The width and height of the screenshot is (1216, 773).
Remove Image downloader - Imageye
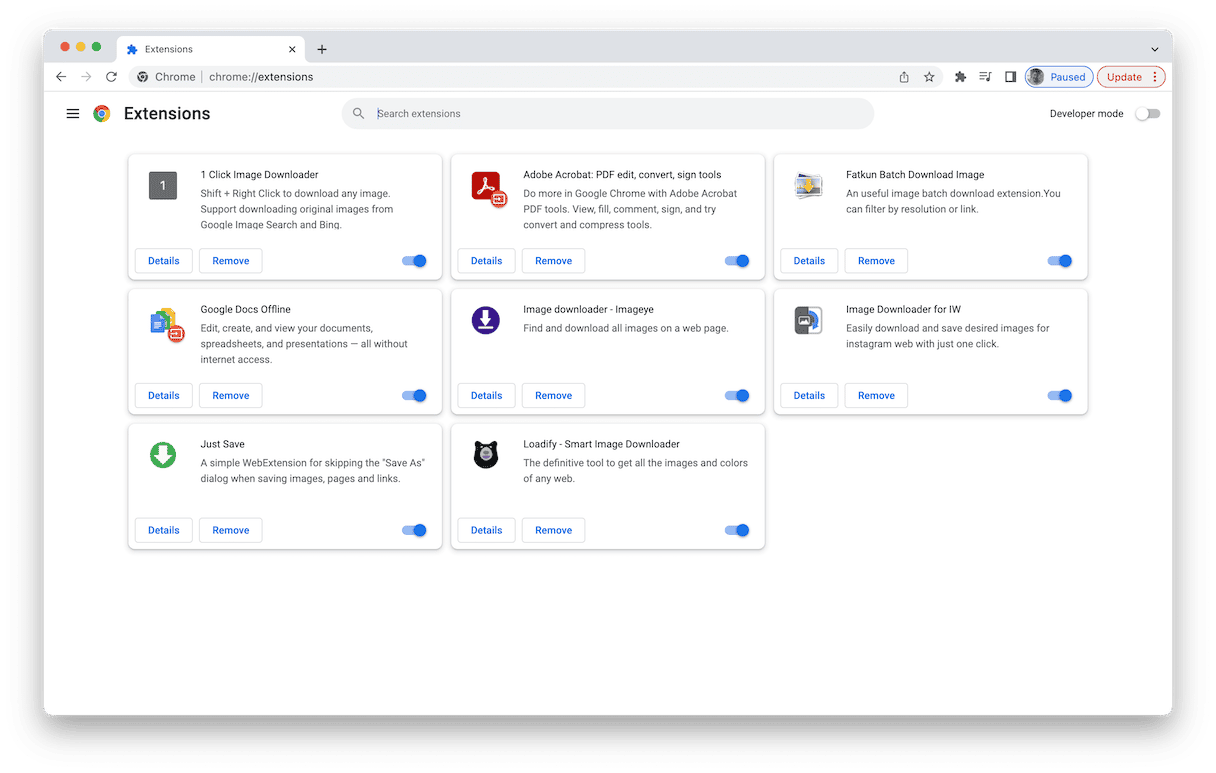(554, 396)
